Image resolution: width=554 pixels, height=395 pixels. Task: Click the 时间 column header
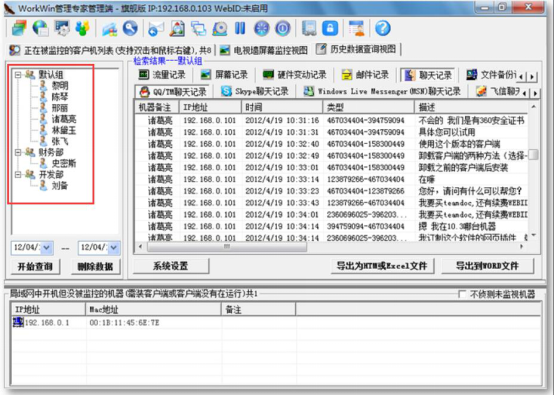coord(282,107)
